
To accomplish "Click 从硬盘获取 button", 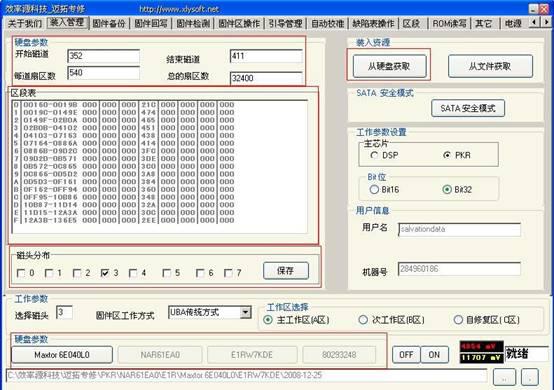I will [389, 66].
